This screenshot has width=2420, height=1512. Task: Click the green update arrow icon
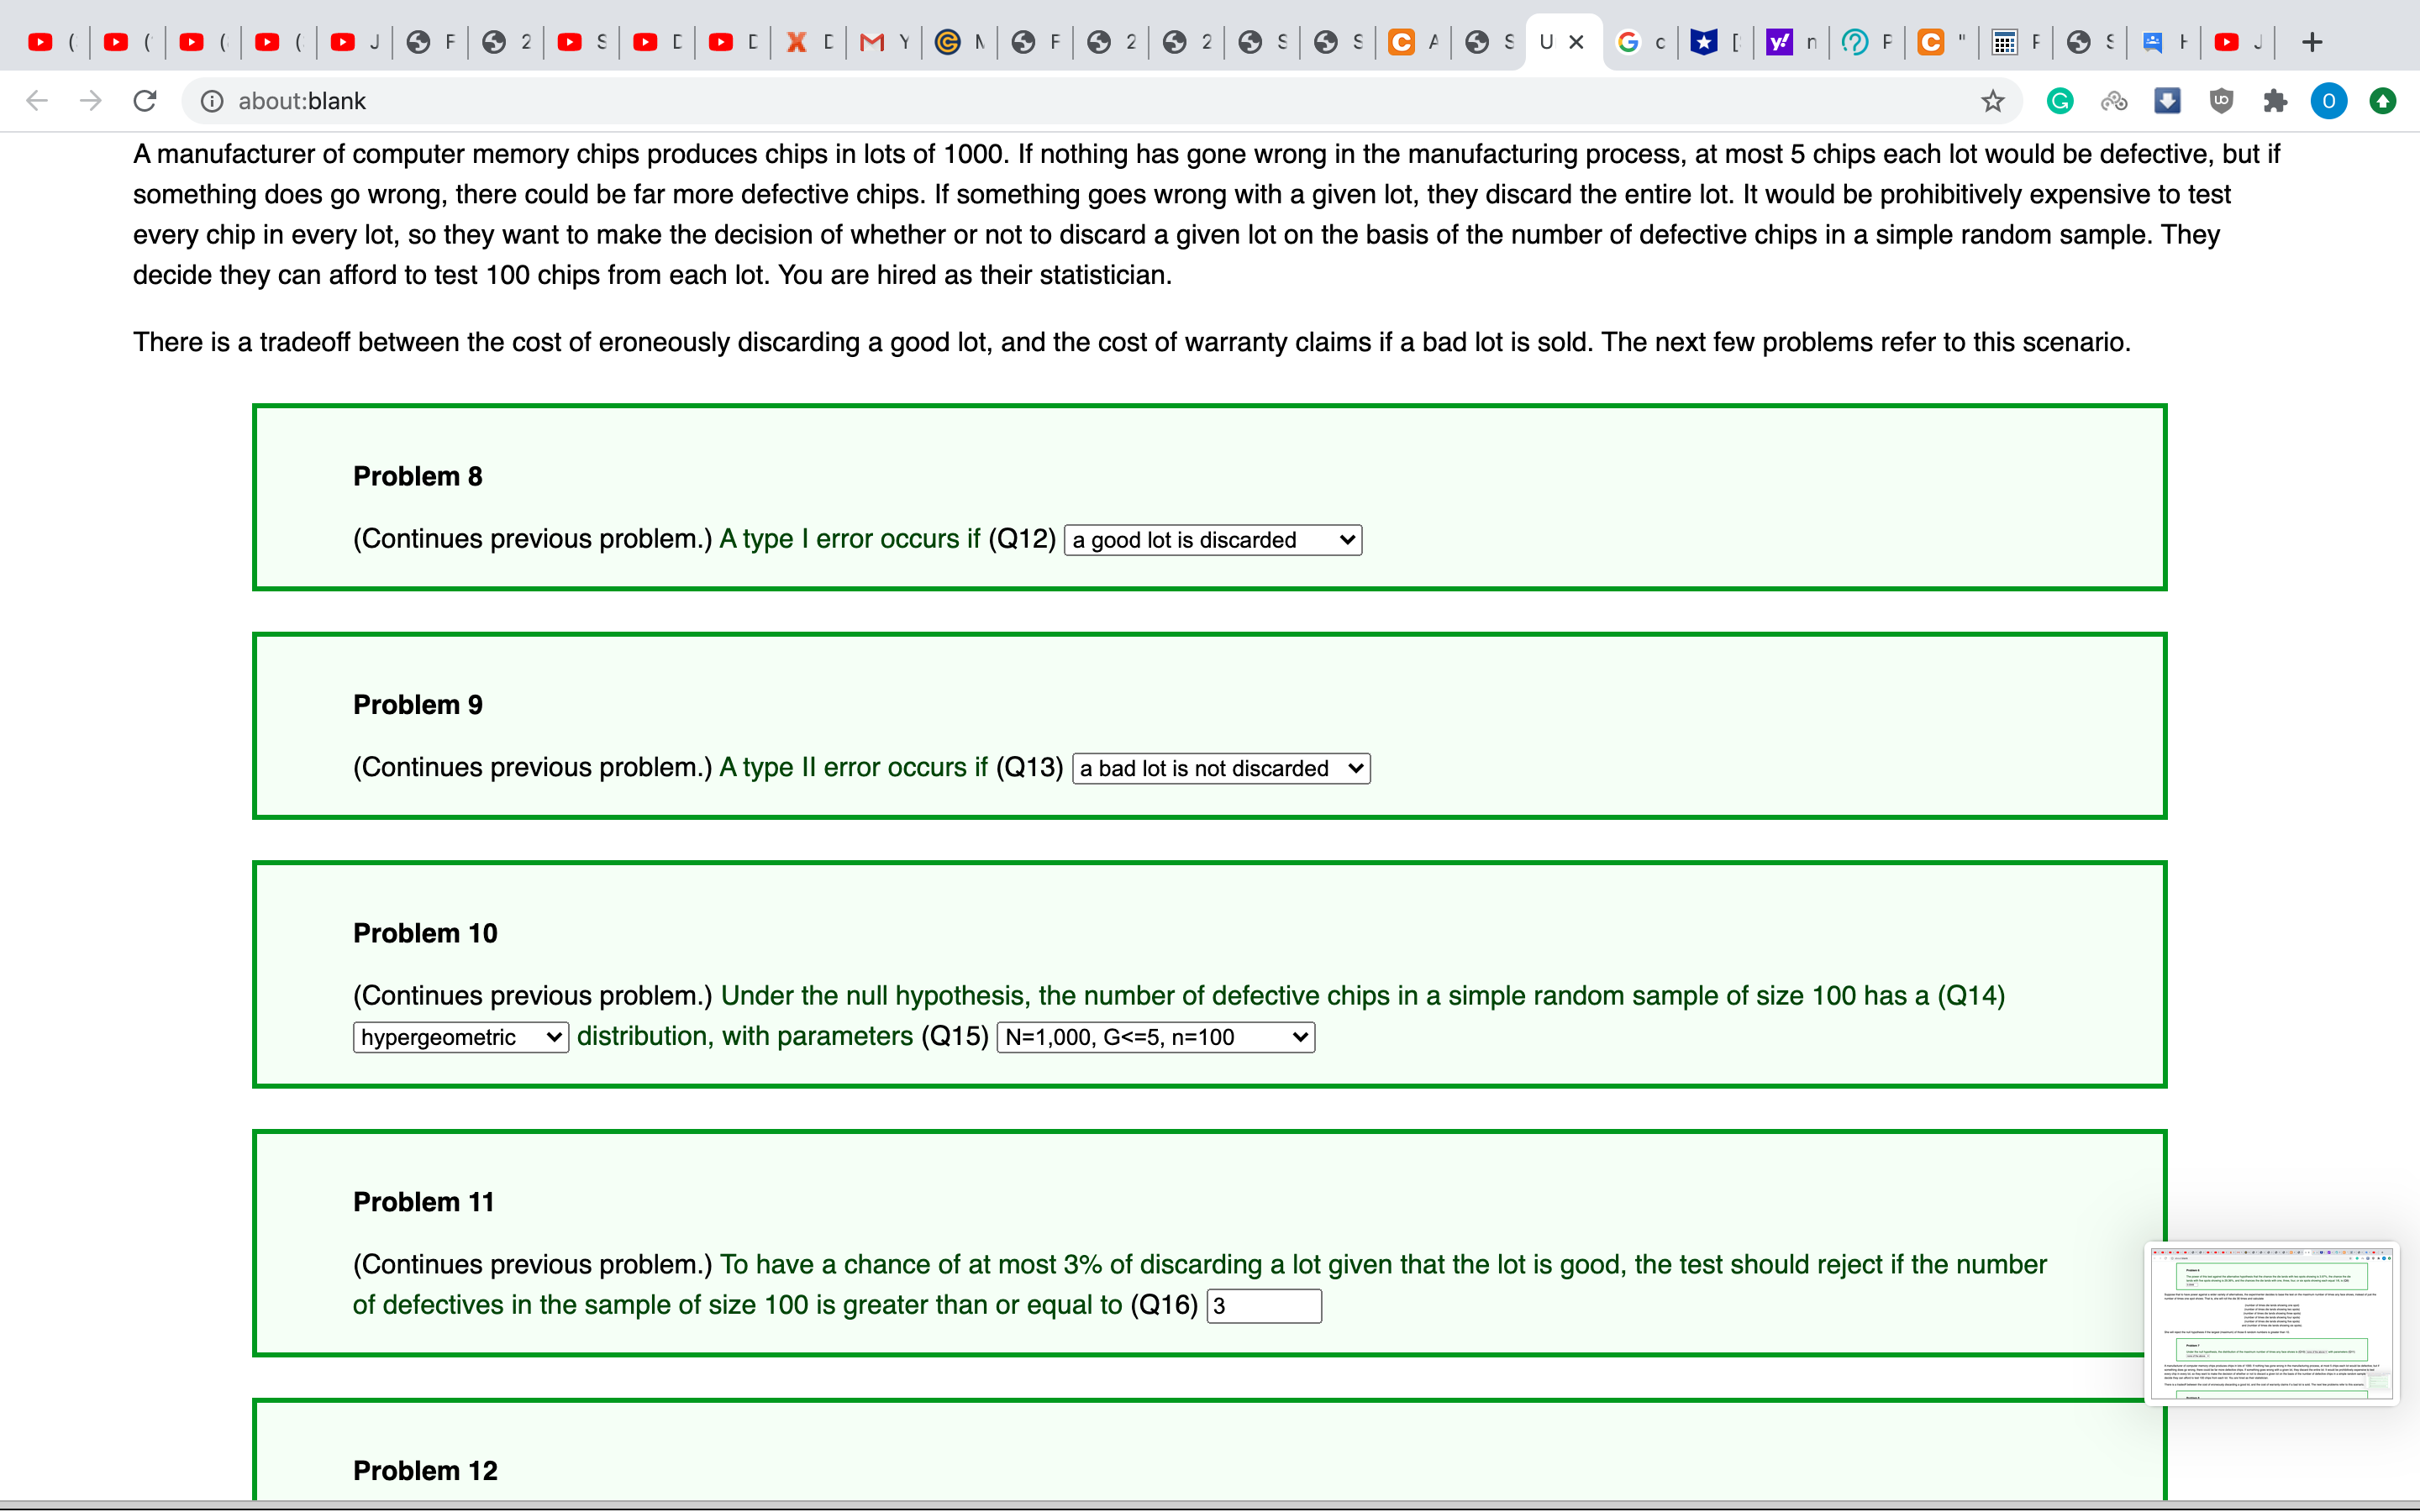pyautogui.click(x=2383, y=100)
